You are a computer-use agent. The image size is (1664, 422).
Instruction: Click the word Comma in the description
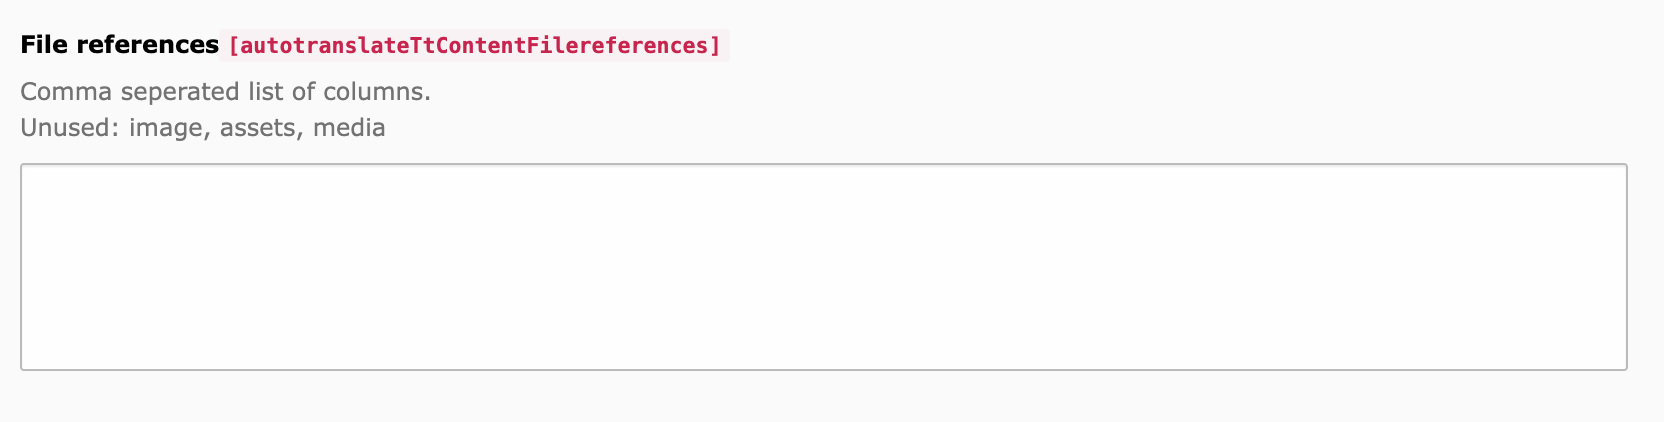(x=66, y=92)
